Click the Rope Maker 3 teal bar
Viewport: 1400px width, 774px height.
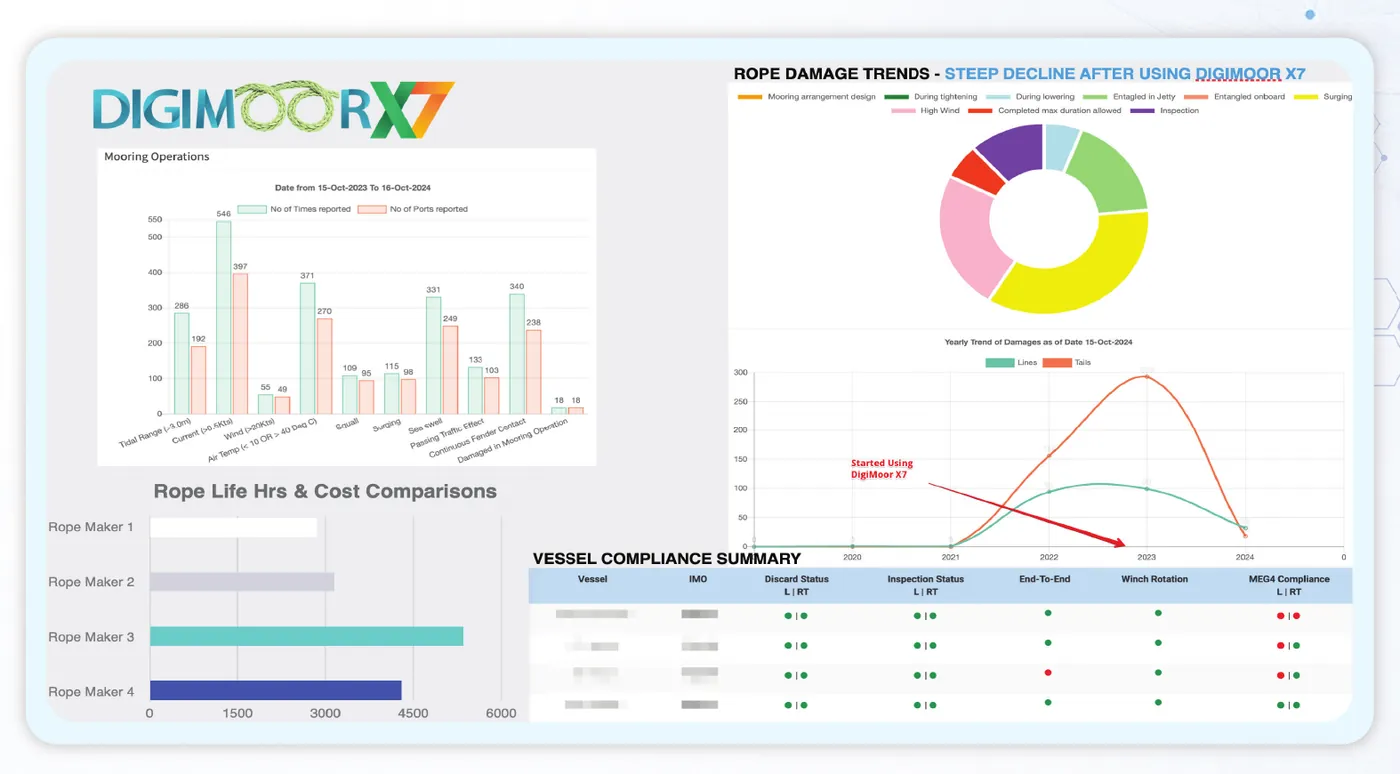click(x=306, y=636)
